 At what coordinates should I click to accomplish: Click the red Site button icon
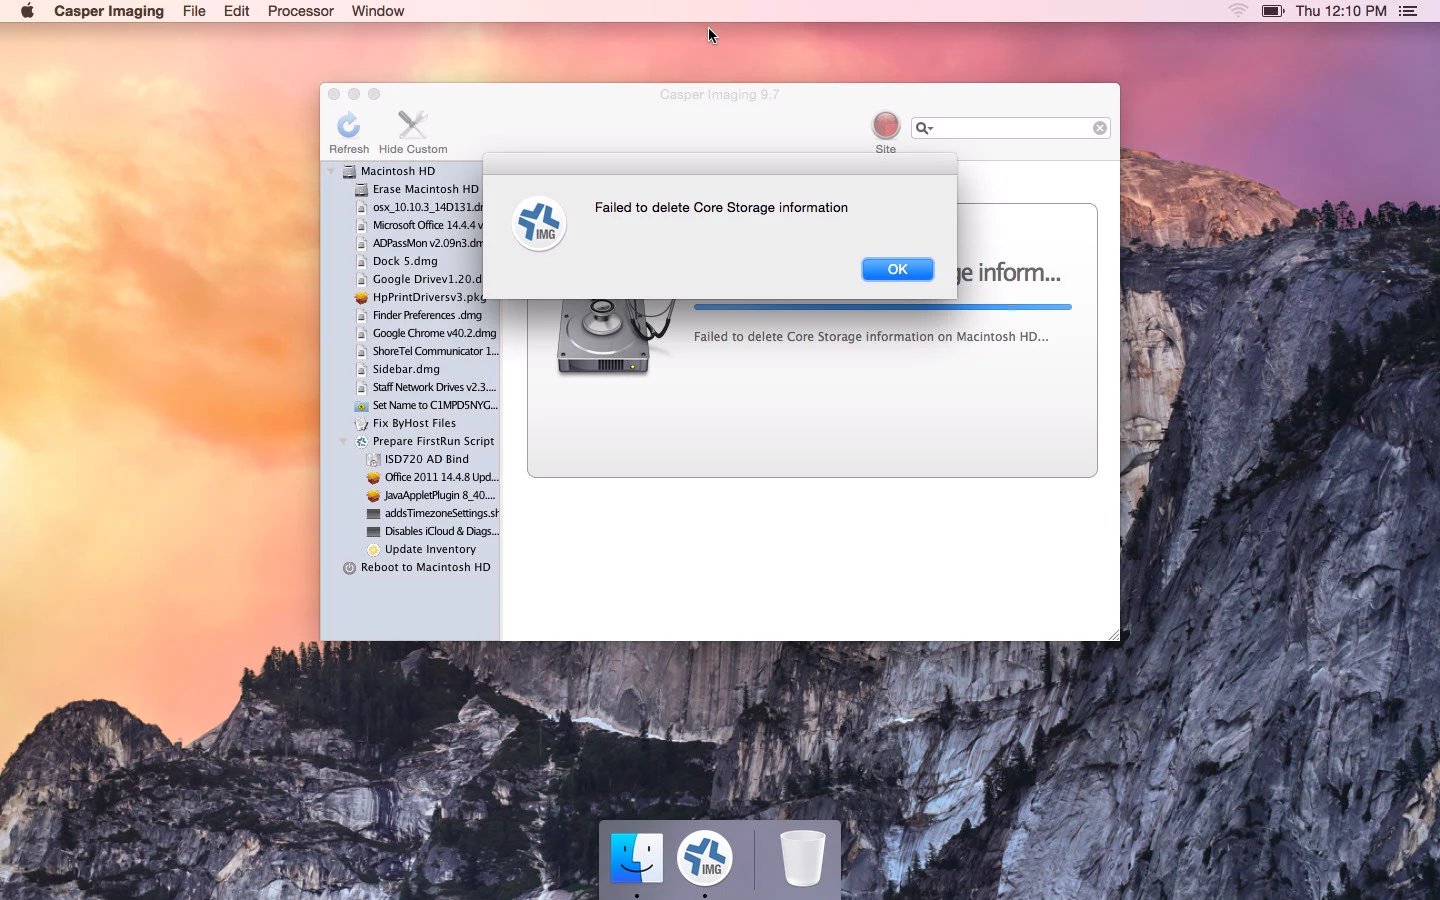(x=886, y=125)
